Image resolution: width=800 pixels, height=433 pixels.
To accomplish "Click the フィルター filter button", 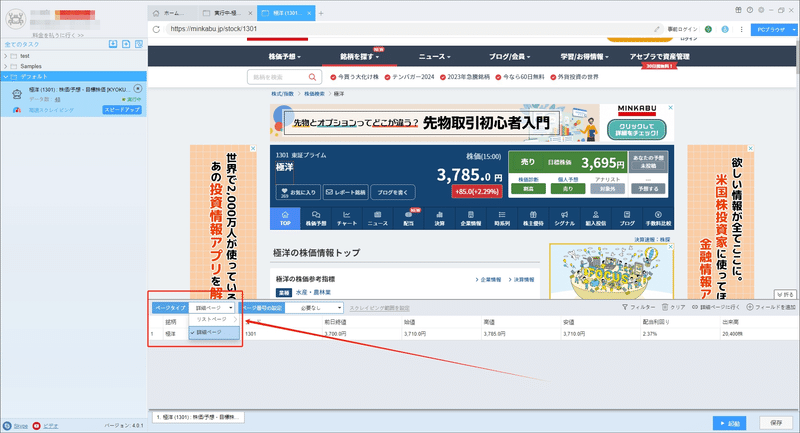I will (x=638, y=307).
